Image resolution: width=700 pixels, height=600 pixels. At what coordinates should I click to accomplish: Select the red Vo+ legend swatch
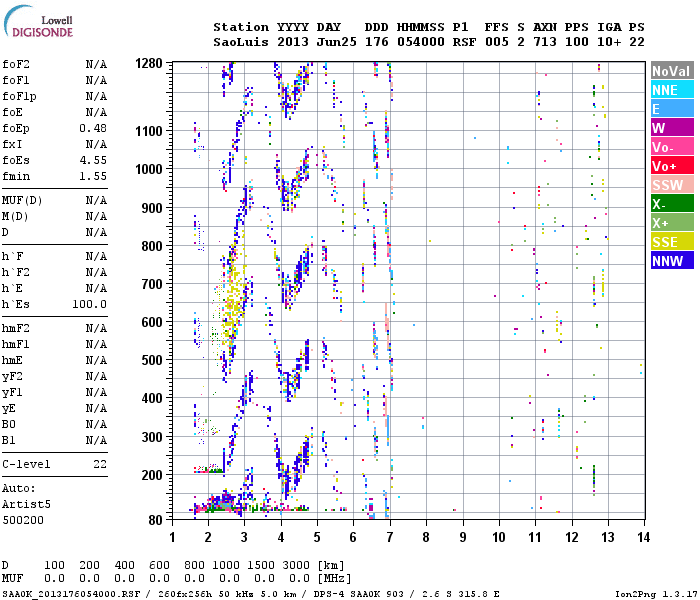(672, 166)
